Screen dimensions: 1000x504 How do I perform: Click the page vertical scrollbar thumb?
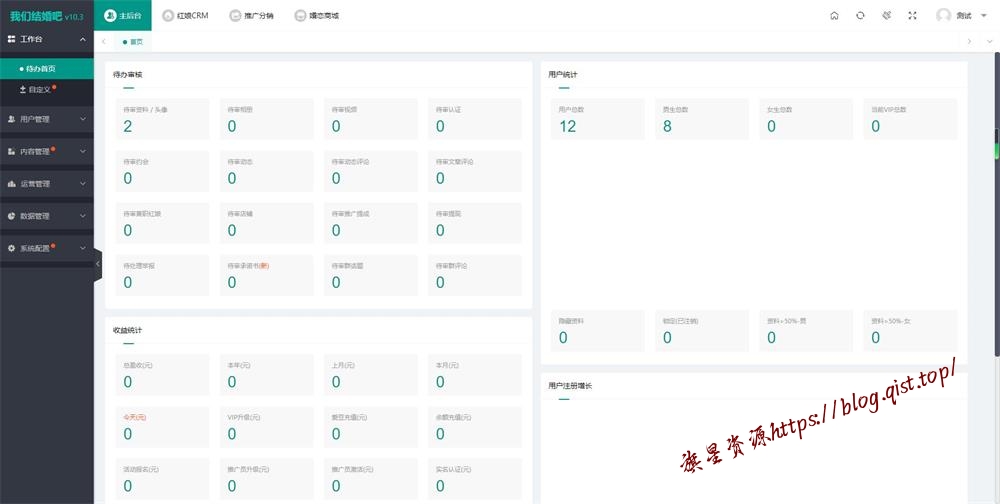(996, 145)
